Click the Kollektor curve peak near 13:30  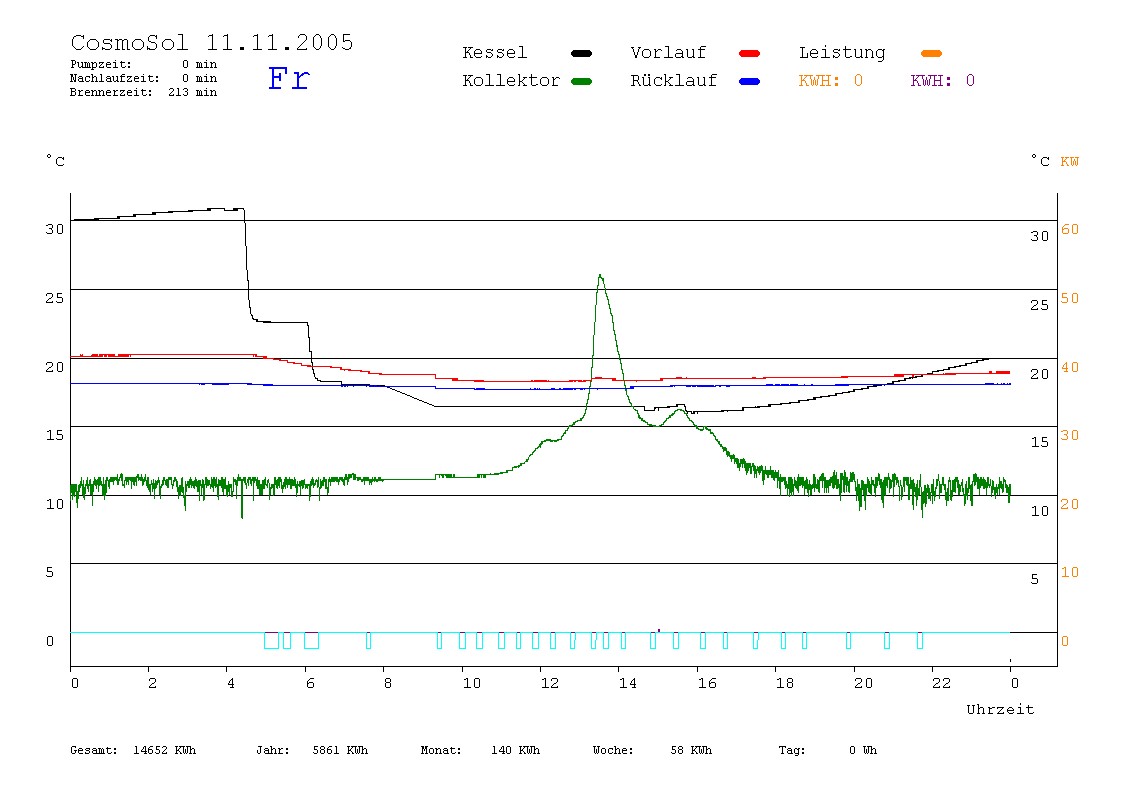tap(600, 277)
